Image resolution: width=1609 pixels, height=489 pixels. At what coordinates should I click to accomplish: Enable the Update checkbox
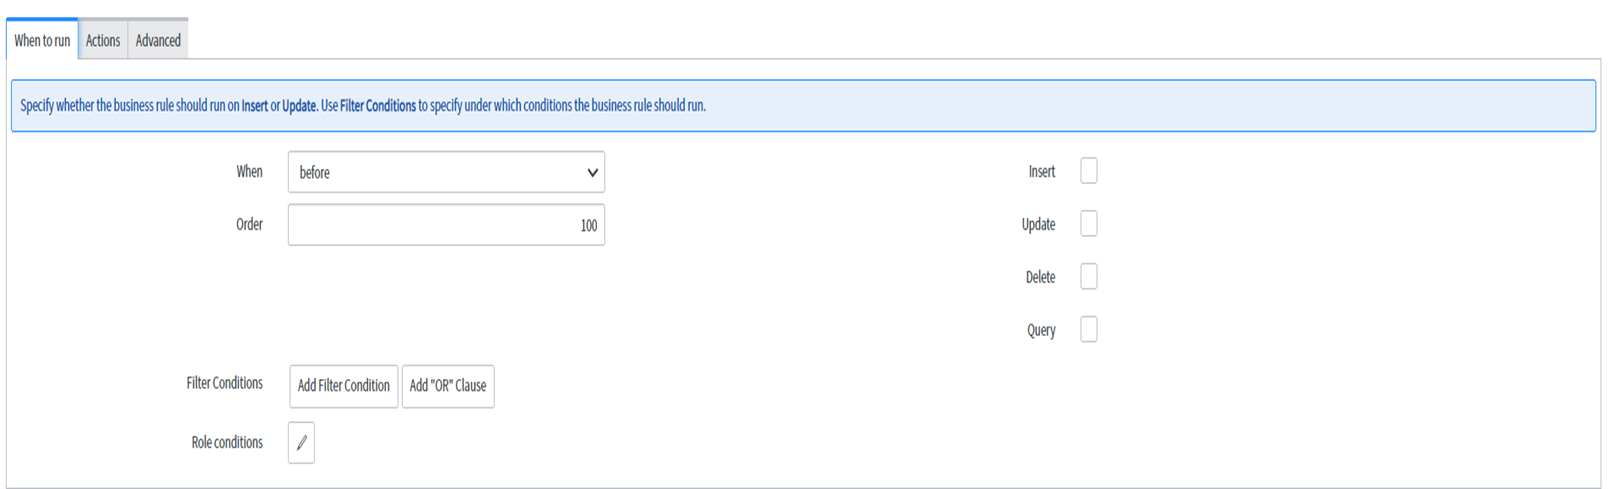1089,224
